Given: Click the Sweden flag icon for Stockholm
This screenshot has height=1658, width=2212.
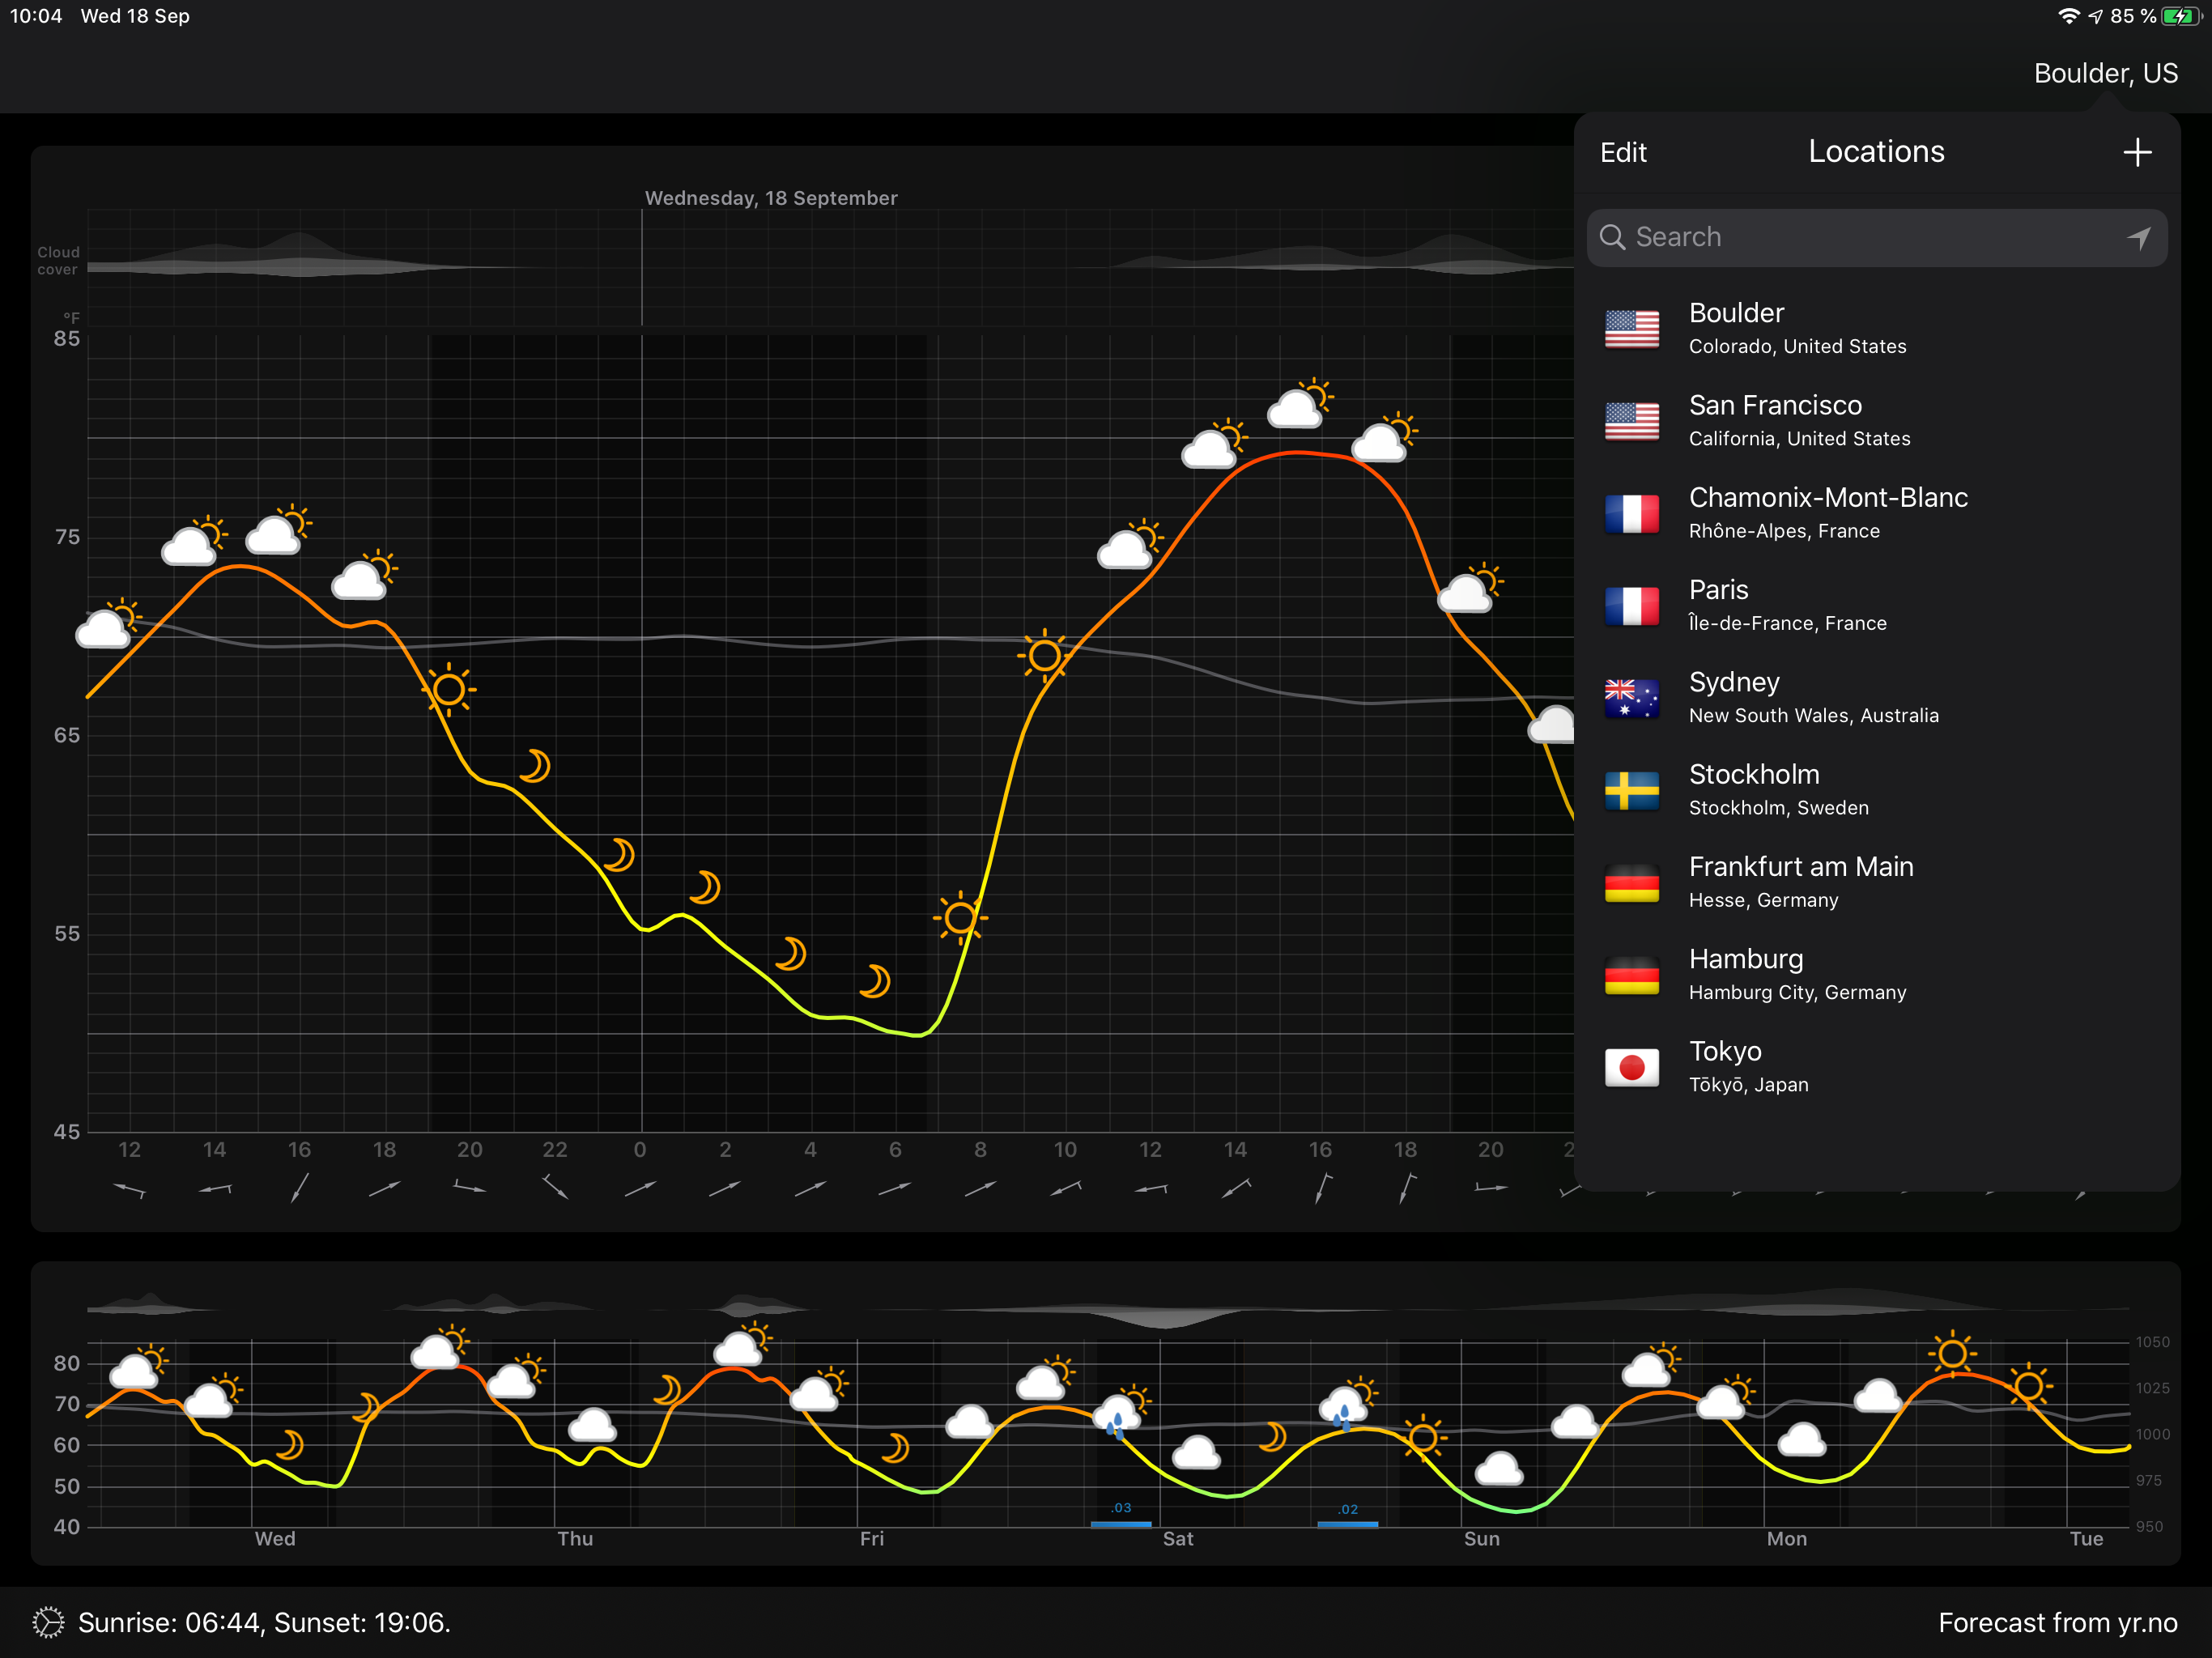Looking at the screenshot, I should click(1631, 790).
